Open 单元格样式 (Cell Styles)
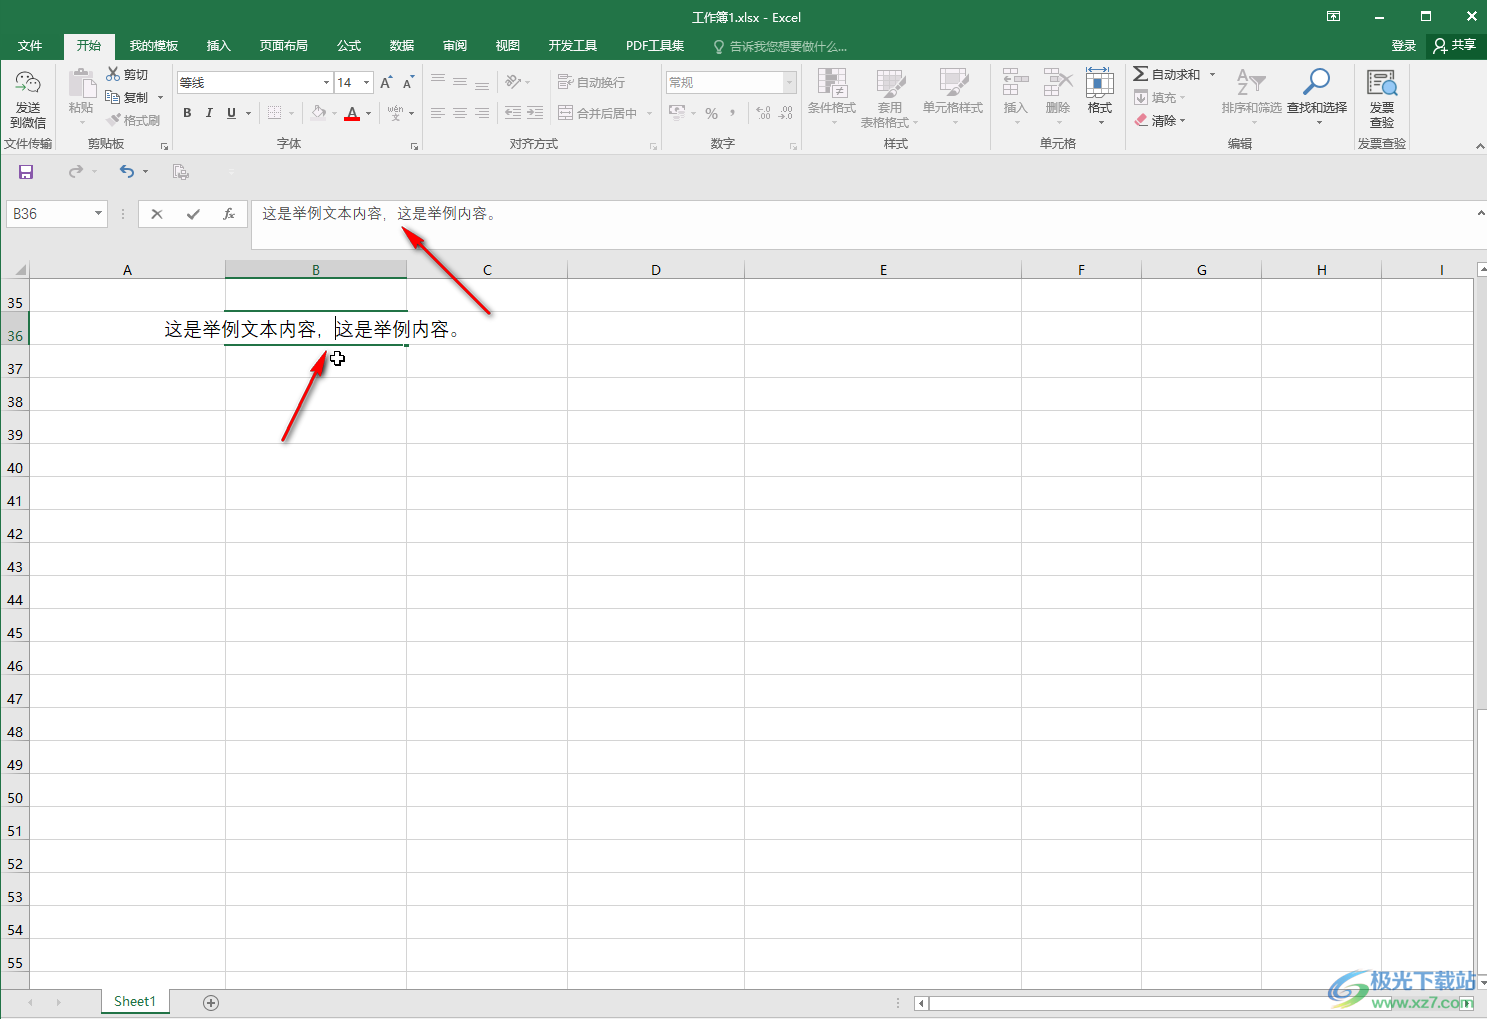 click(953, 97)
